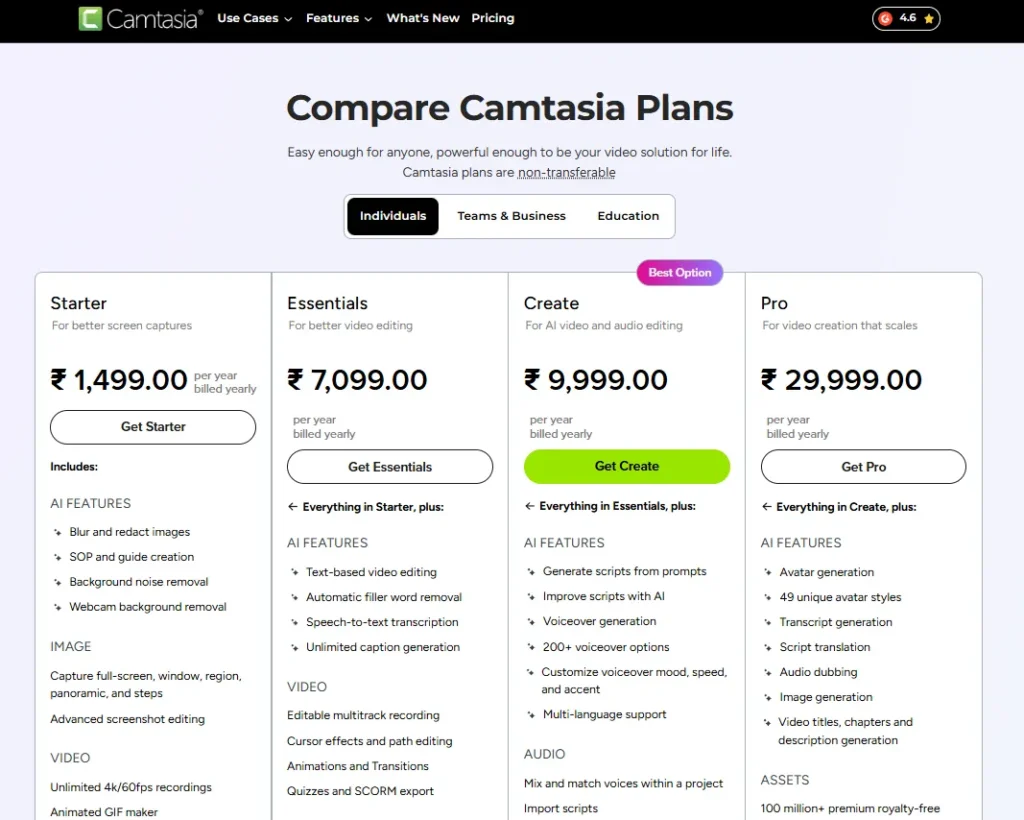Click the G2 rating badge icon

tap(884, 18)
